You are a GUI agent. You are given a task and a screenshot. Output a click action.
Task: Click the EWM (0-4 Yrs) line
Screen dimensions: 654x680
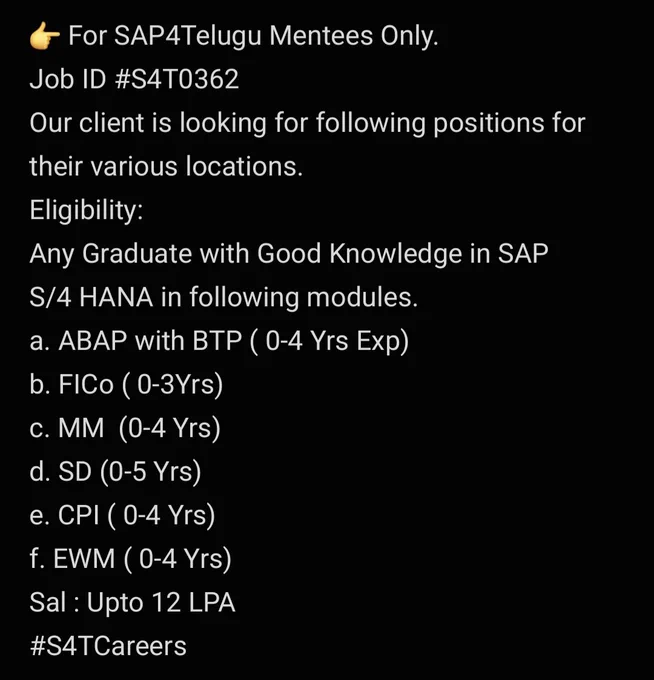[x=131, y=559]
